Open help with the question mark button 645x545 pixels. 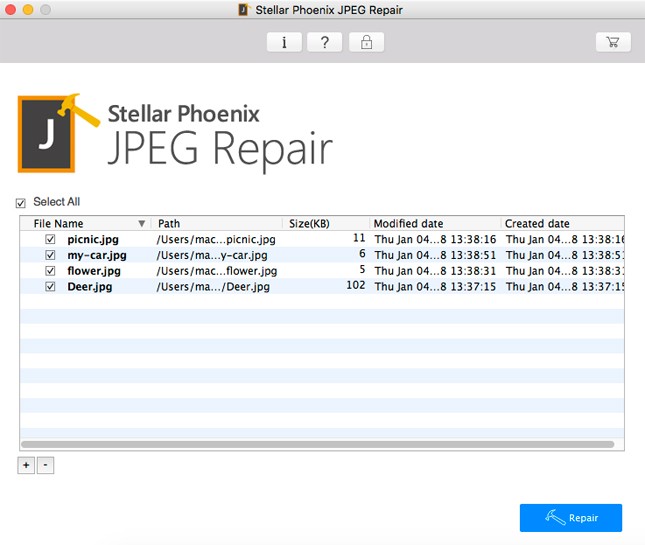[325, 42]
